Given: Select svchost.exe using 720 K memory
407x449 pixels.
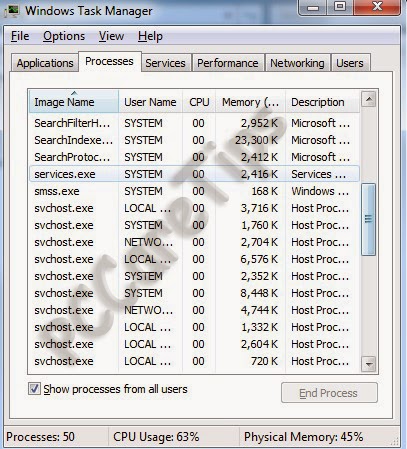Looking at the screenshot, I should (x=194, y=361).
